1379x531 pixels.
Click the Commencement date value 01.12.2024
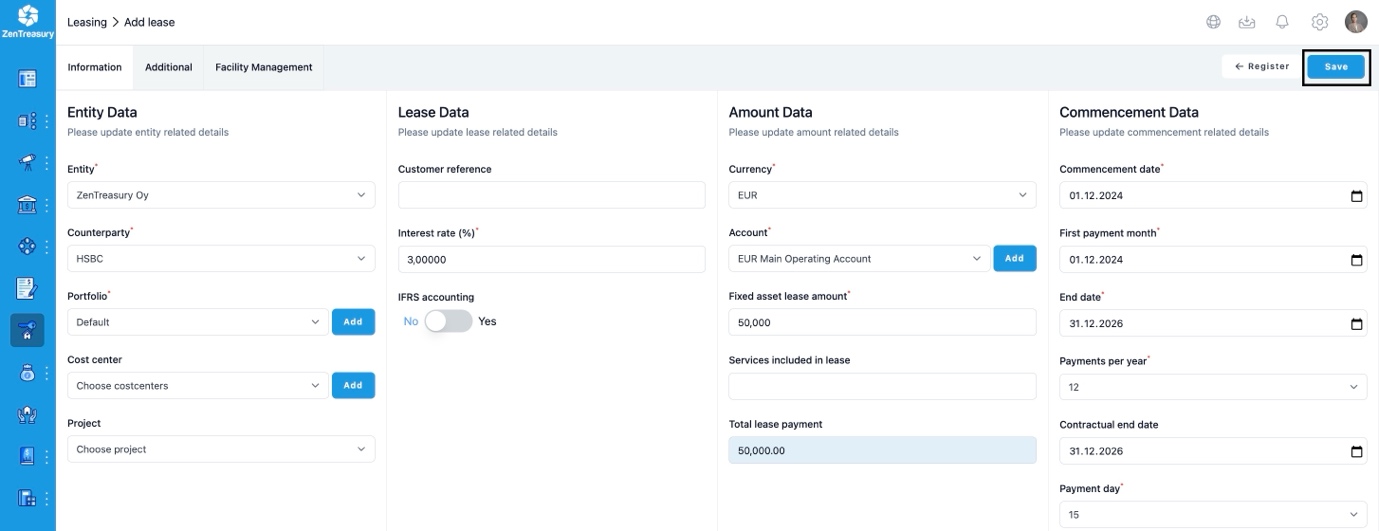pyautogui.click(x=1096, y=196)
